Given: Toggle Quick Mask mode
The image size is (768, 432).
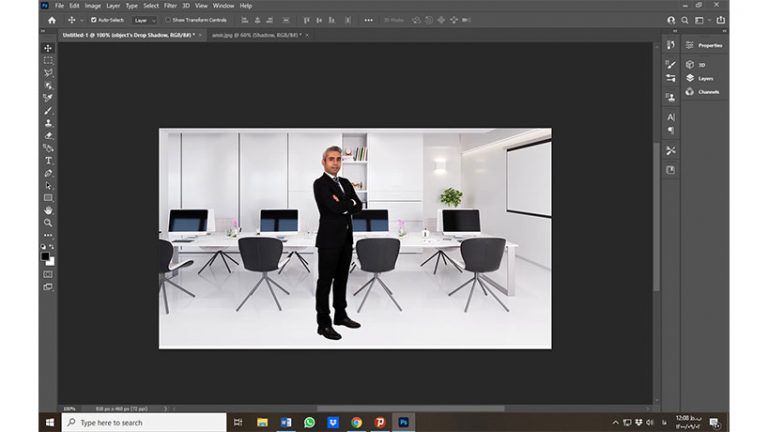Looking at the screenshot, I should click(48, 274).
